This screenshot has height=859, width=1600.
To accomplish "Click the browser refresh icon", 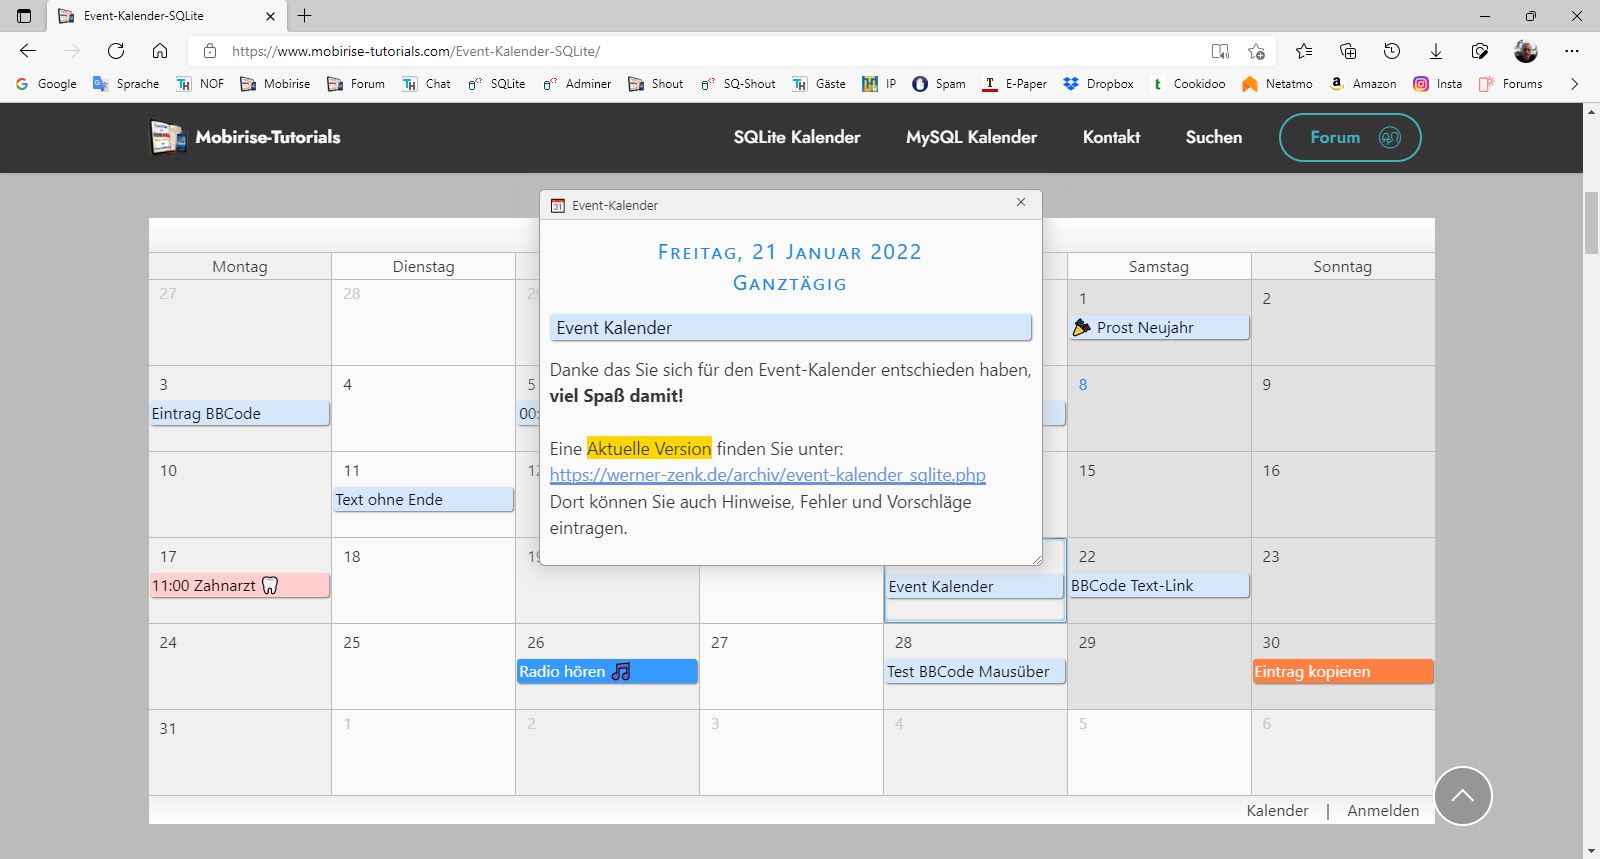I will coord(116,51).
